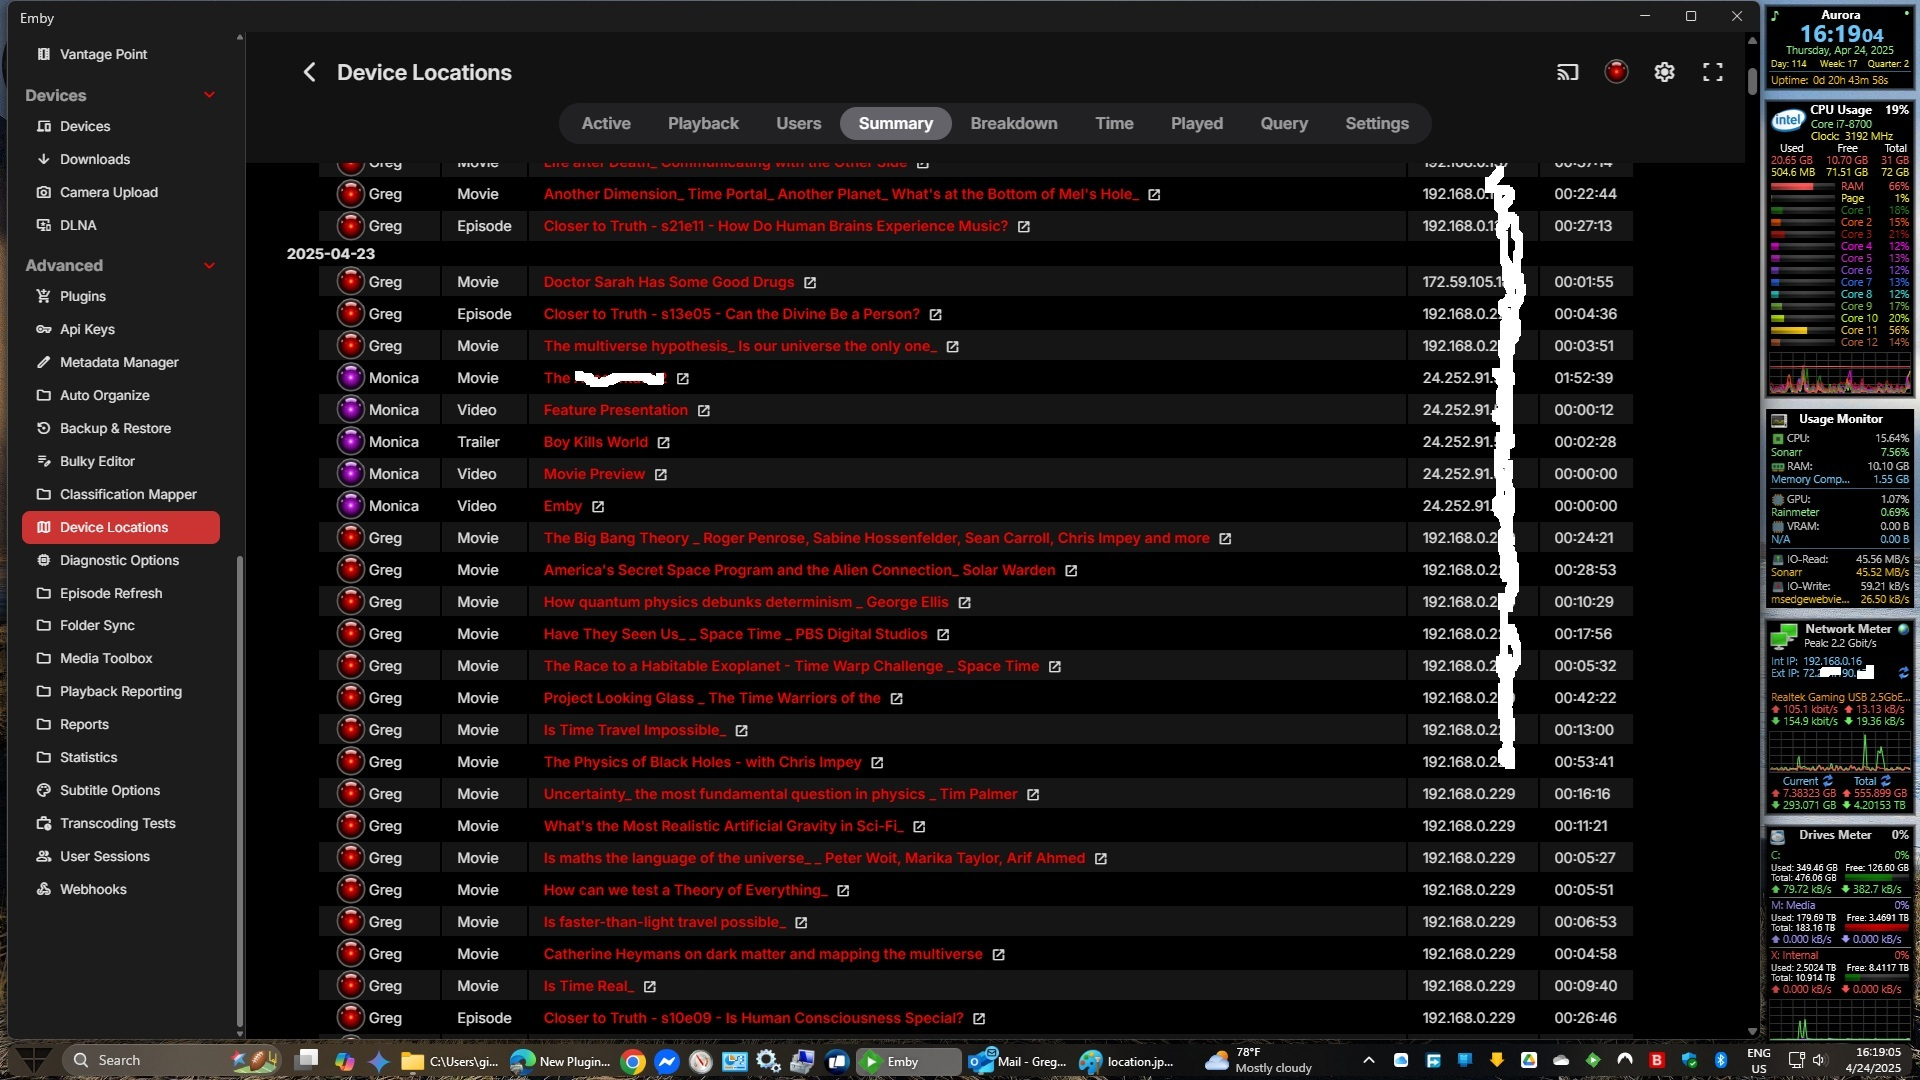1920x1080 pixels.
Task: Switch to the Breakdown tab
Action: pos(1014,123)
